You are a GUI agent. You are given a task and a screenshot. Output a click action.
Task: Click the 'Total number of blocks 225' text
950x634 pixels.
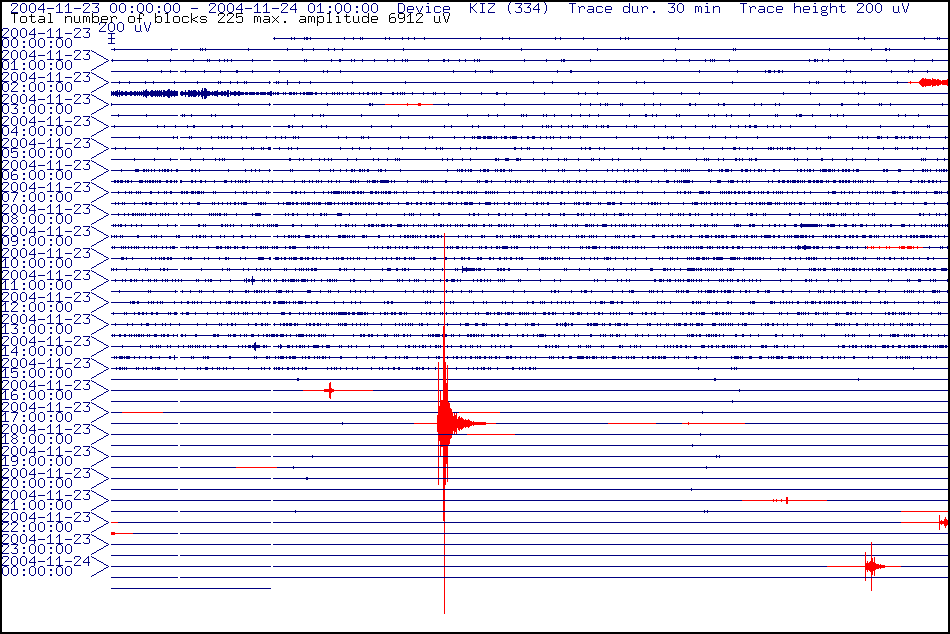pos(121,19)
